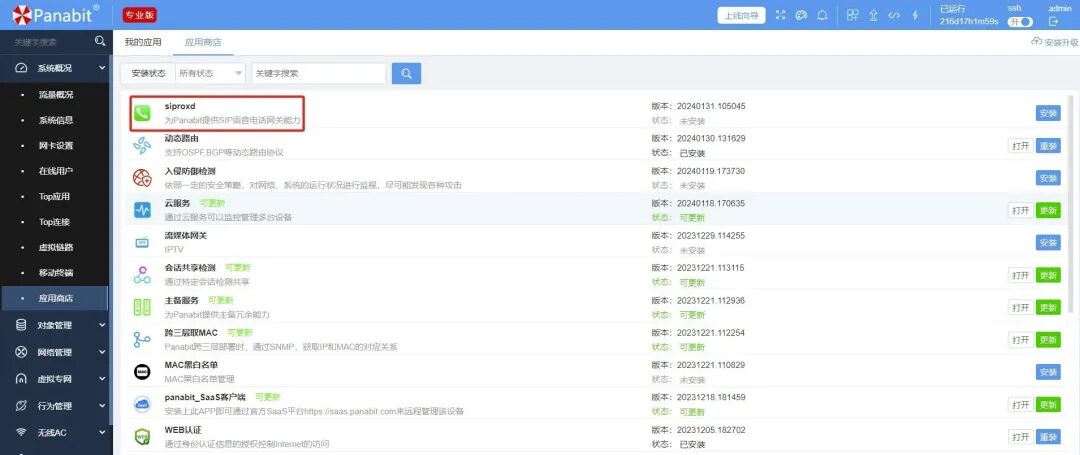Click the 云服务 app icon
1080x455 pixels.
point(142,211)
